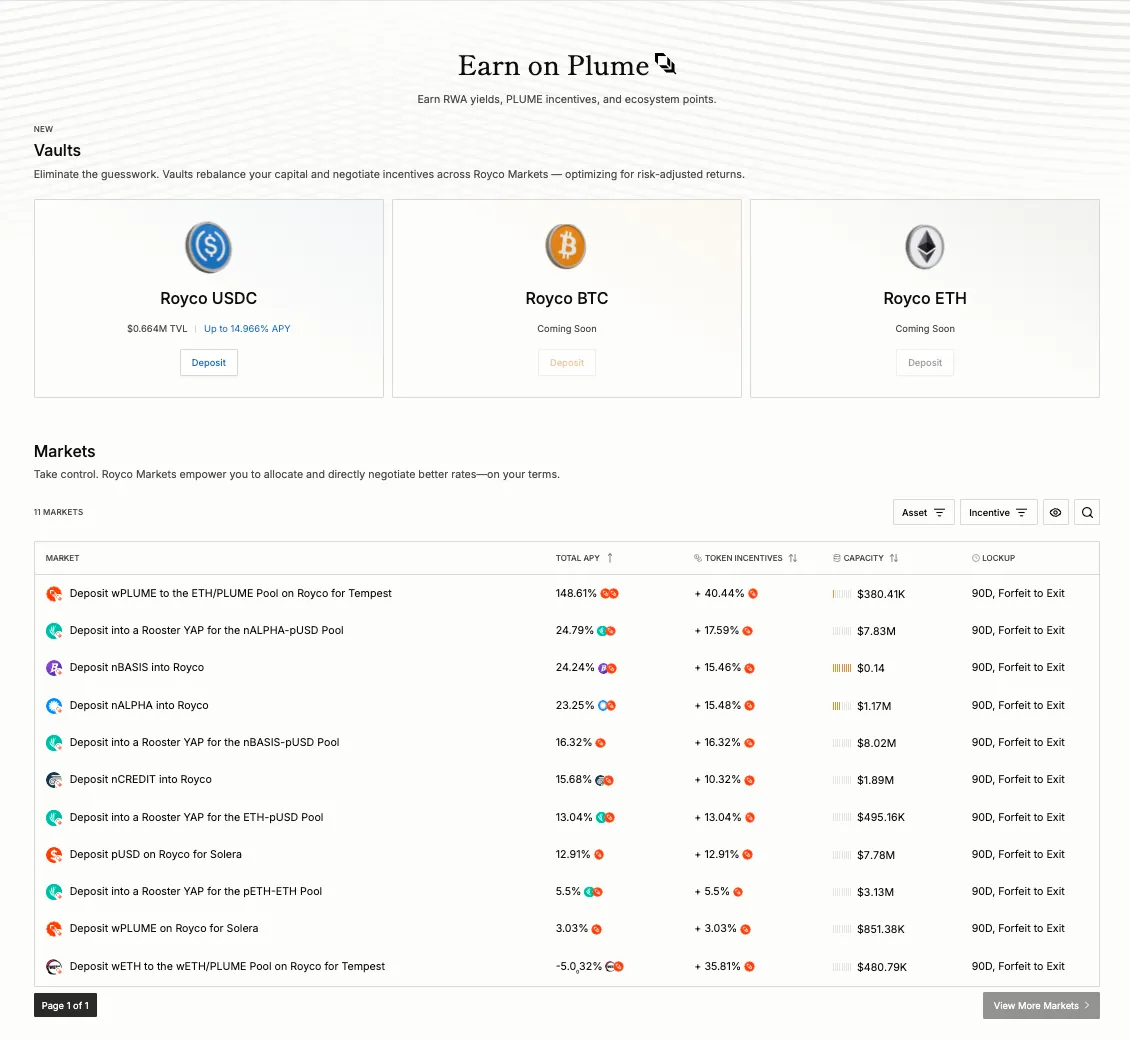Click the Up to 14.966% APY link
1130x1040 pixels.
[x=246, y=329]
